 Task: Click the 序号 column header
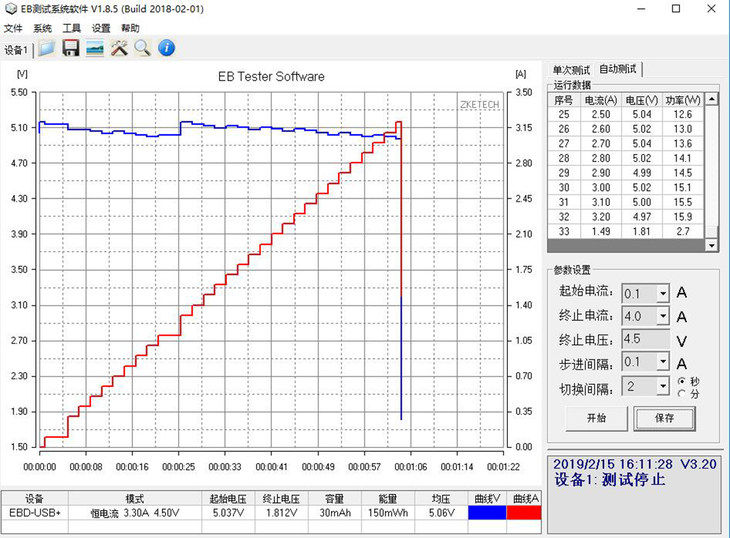tap(564, 100)
